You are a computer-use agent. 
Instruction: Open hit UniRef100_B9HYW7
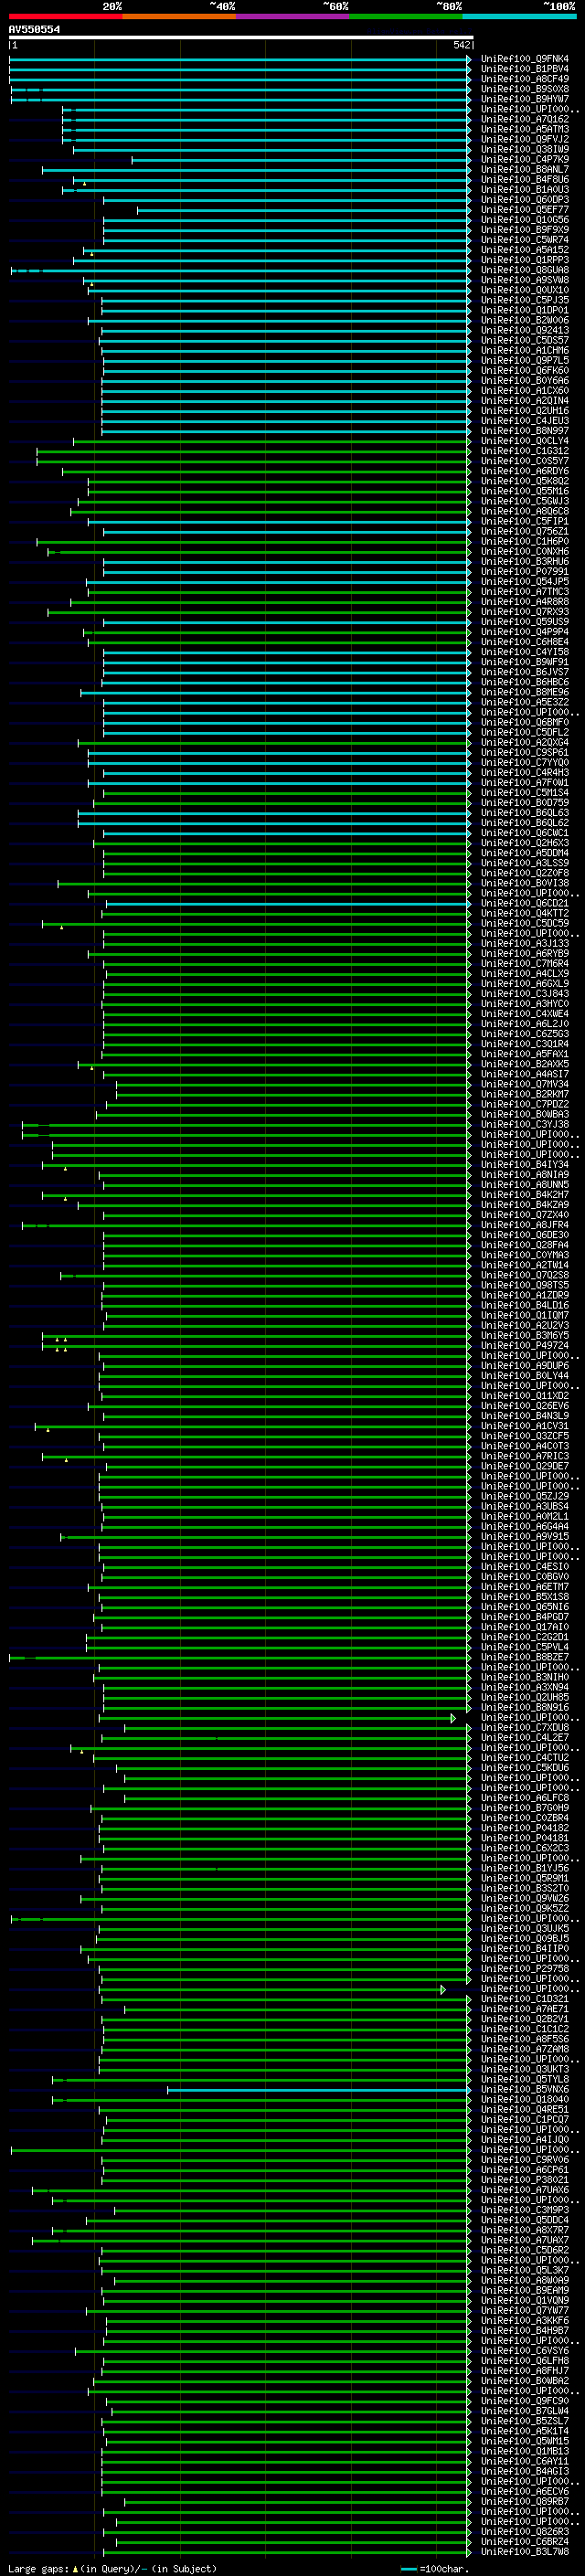click(525, 99)
